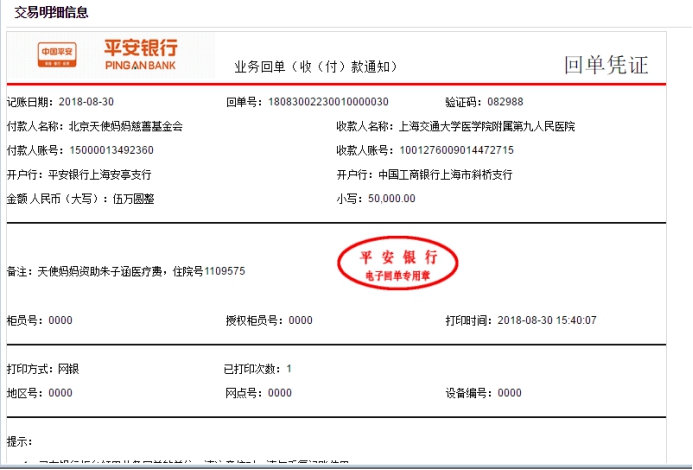Click the 中国平安 logo icon
The image size is (693, 470).
[57, 55]
